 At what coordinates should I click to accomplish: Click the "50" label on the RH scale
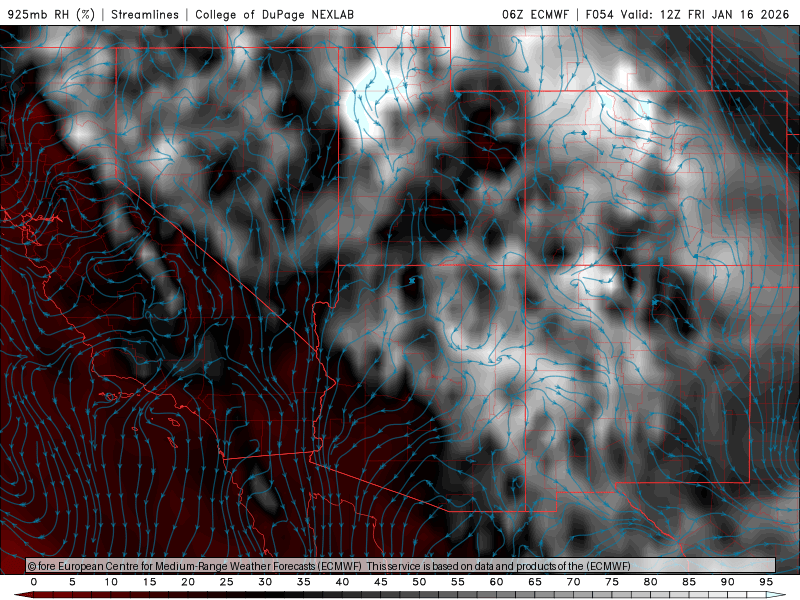pyautogui.click(x=419, y=582)
